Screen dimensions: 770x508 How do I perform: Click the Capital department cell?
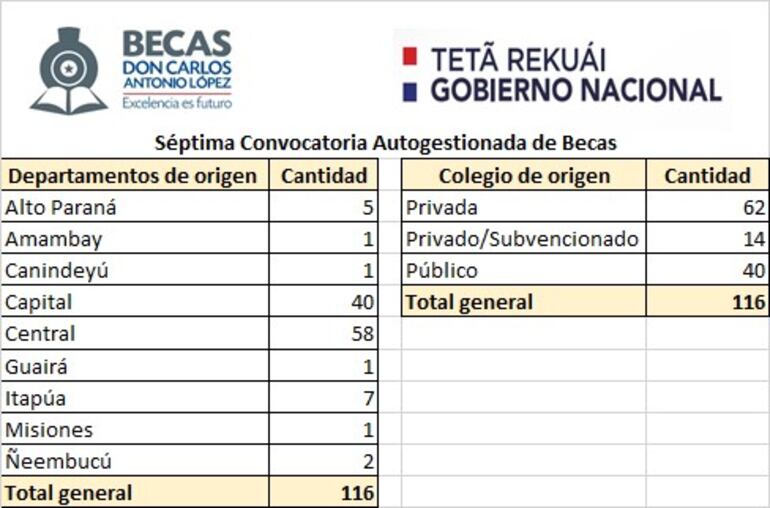tap(133, 302)
